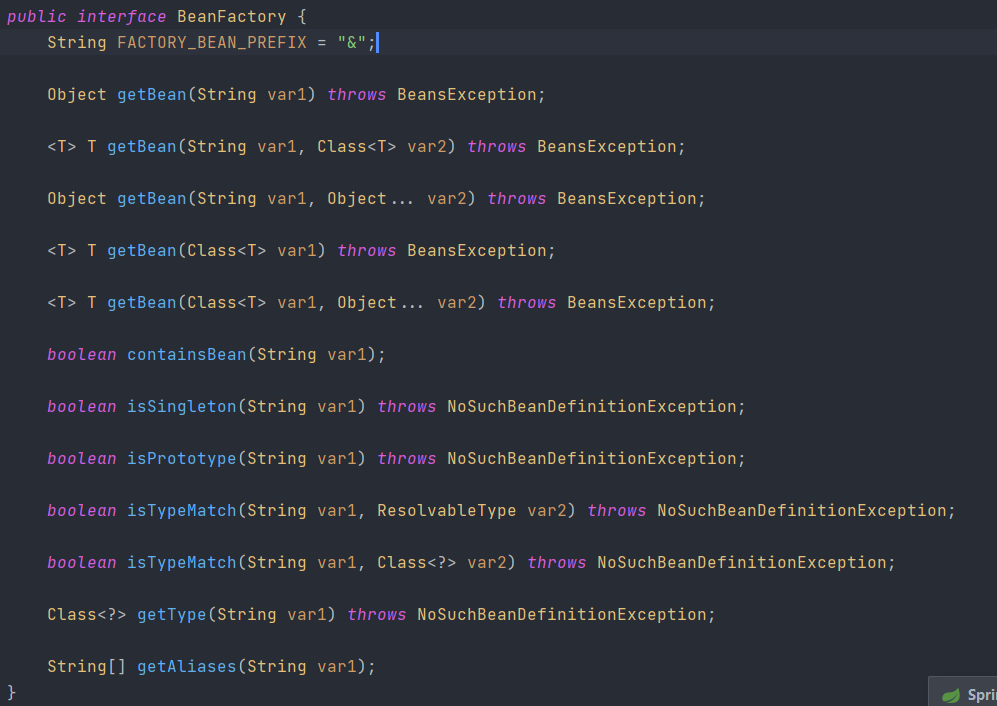Click the String[] return type of getAliases
The height and width of the screenshot is (706, 997).
[86, 667]
